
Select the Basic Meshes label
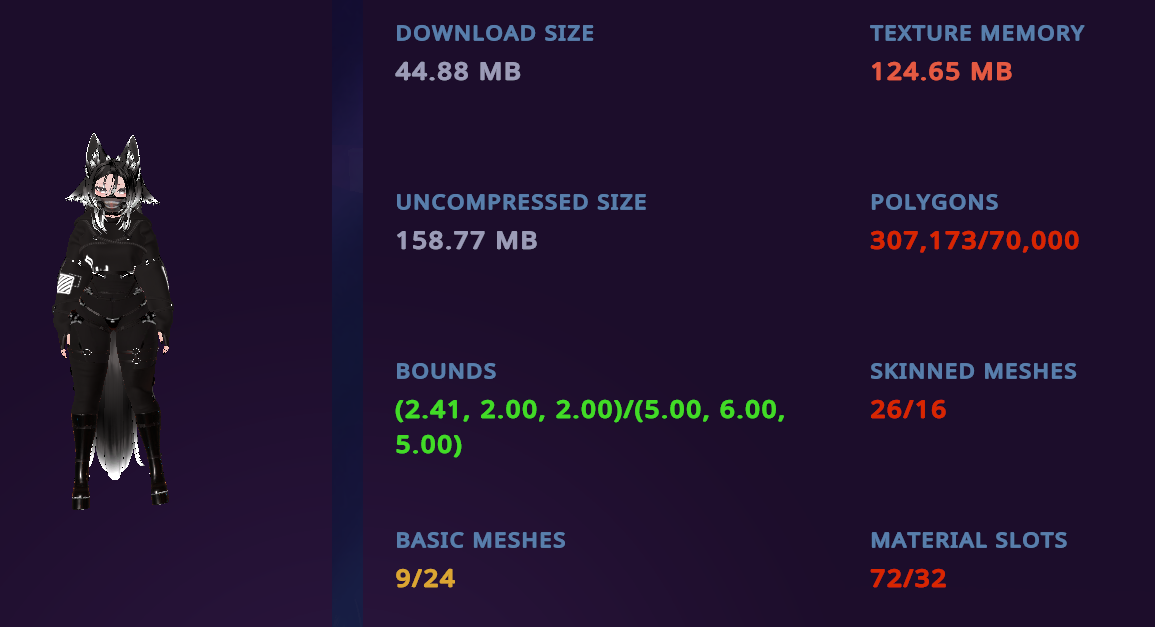click(480, 540)
